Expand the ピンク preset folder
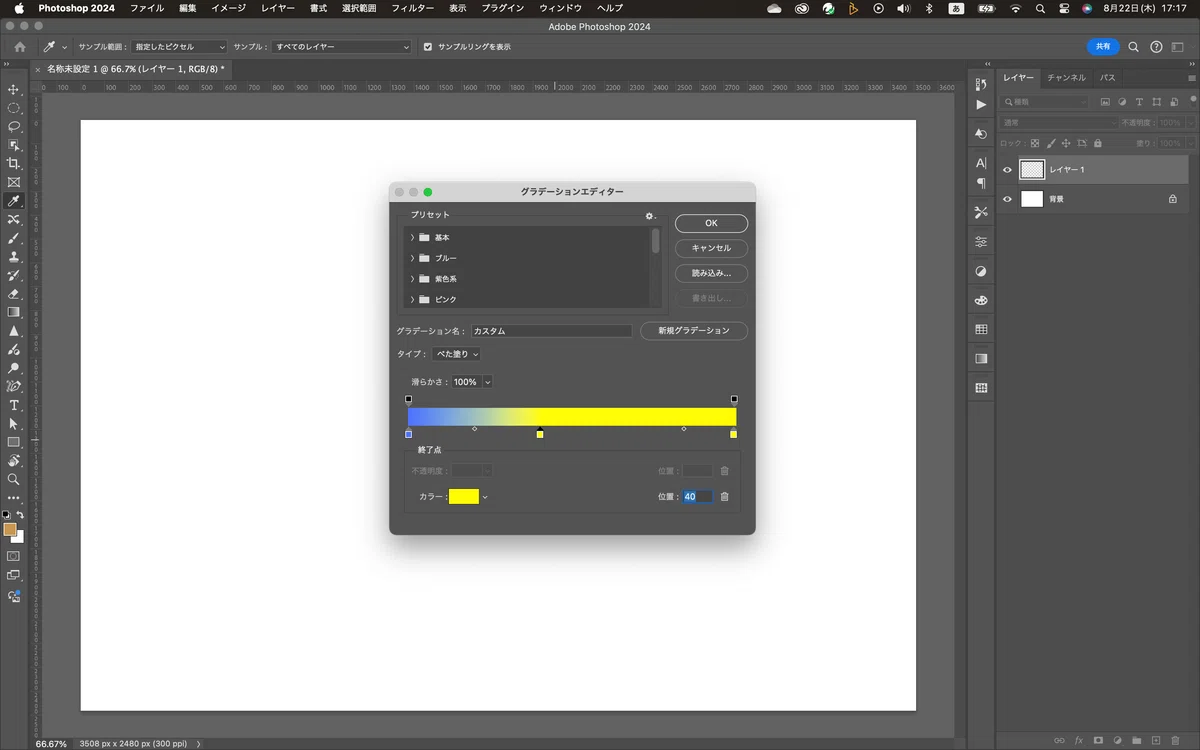 point(412,299)
